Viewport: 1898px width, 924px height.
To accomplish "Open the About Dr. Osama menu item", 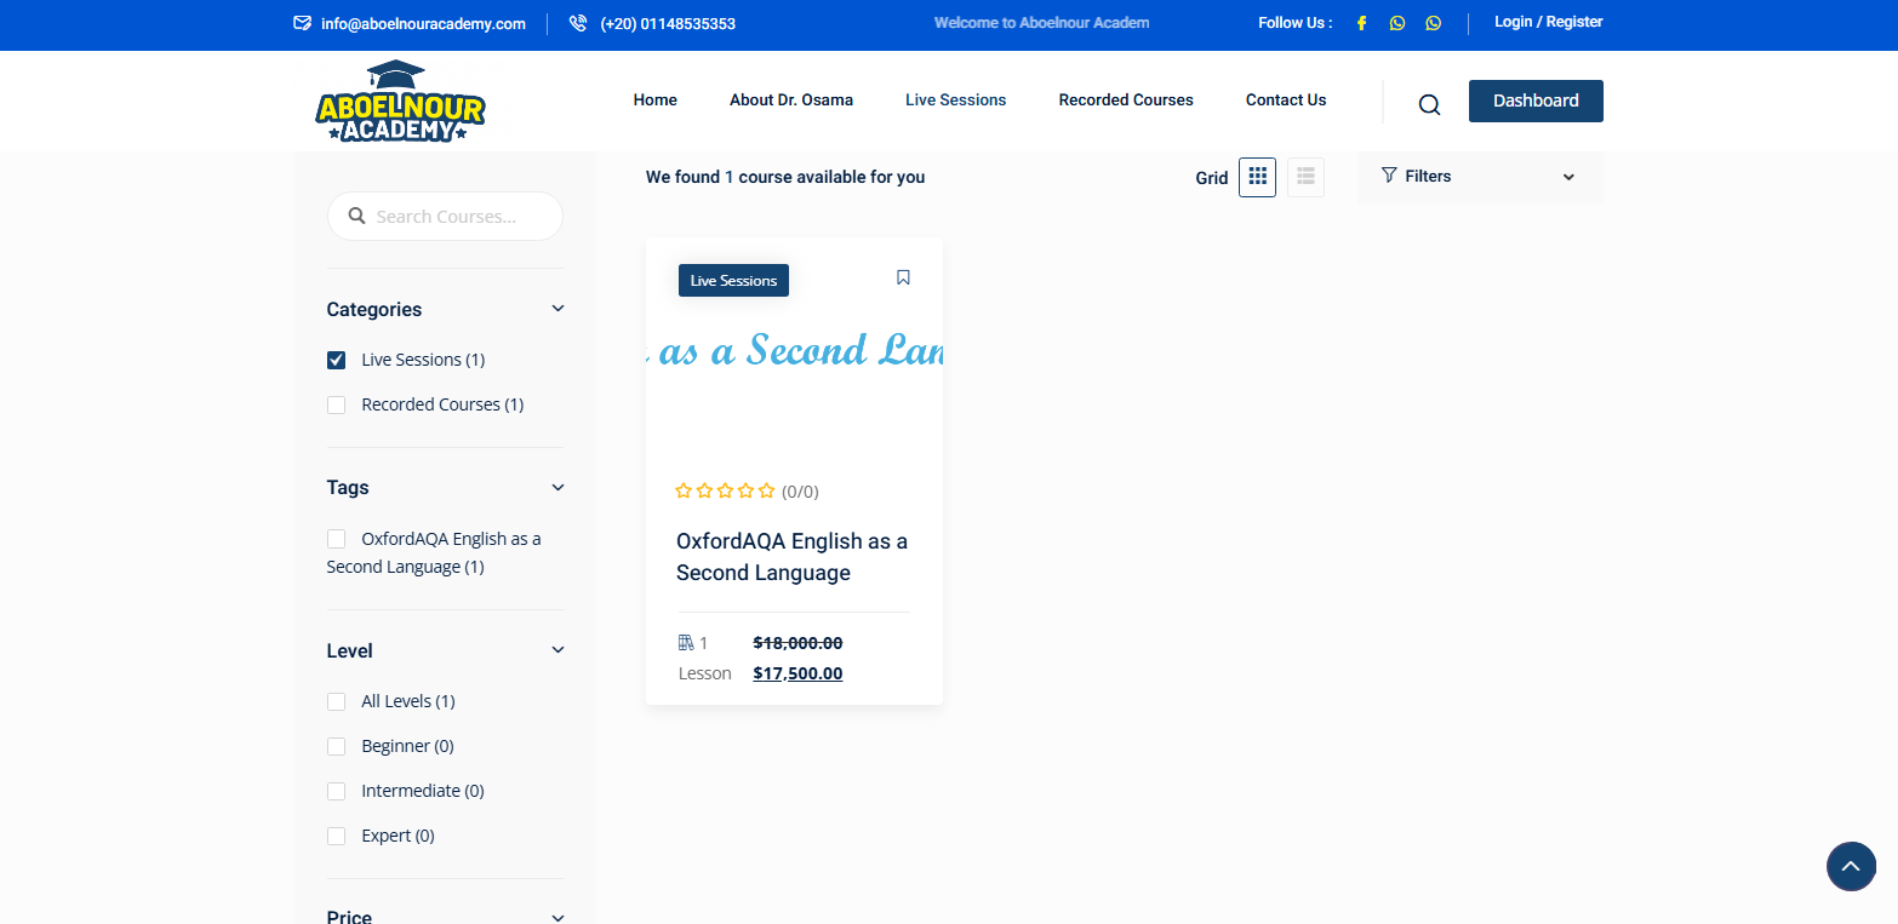I will 790,100.
